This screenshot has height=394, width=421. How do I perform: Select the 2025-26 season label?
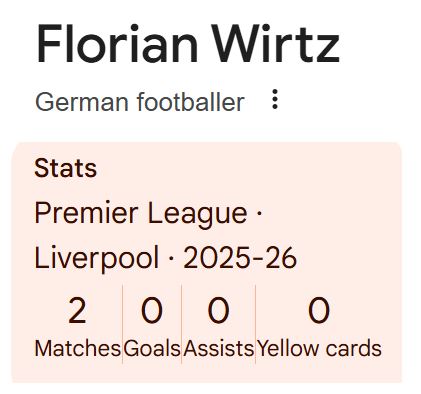click(x=240, y=258)
